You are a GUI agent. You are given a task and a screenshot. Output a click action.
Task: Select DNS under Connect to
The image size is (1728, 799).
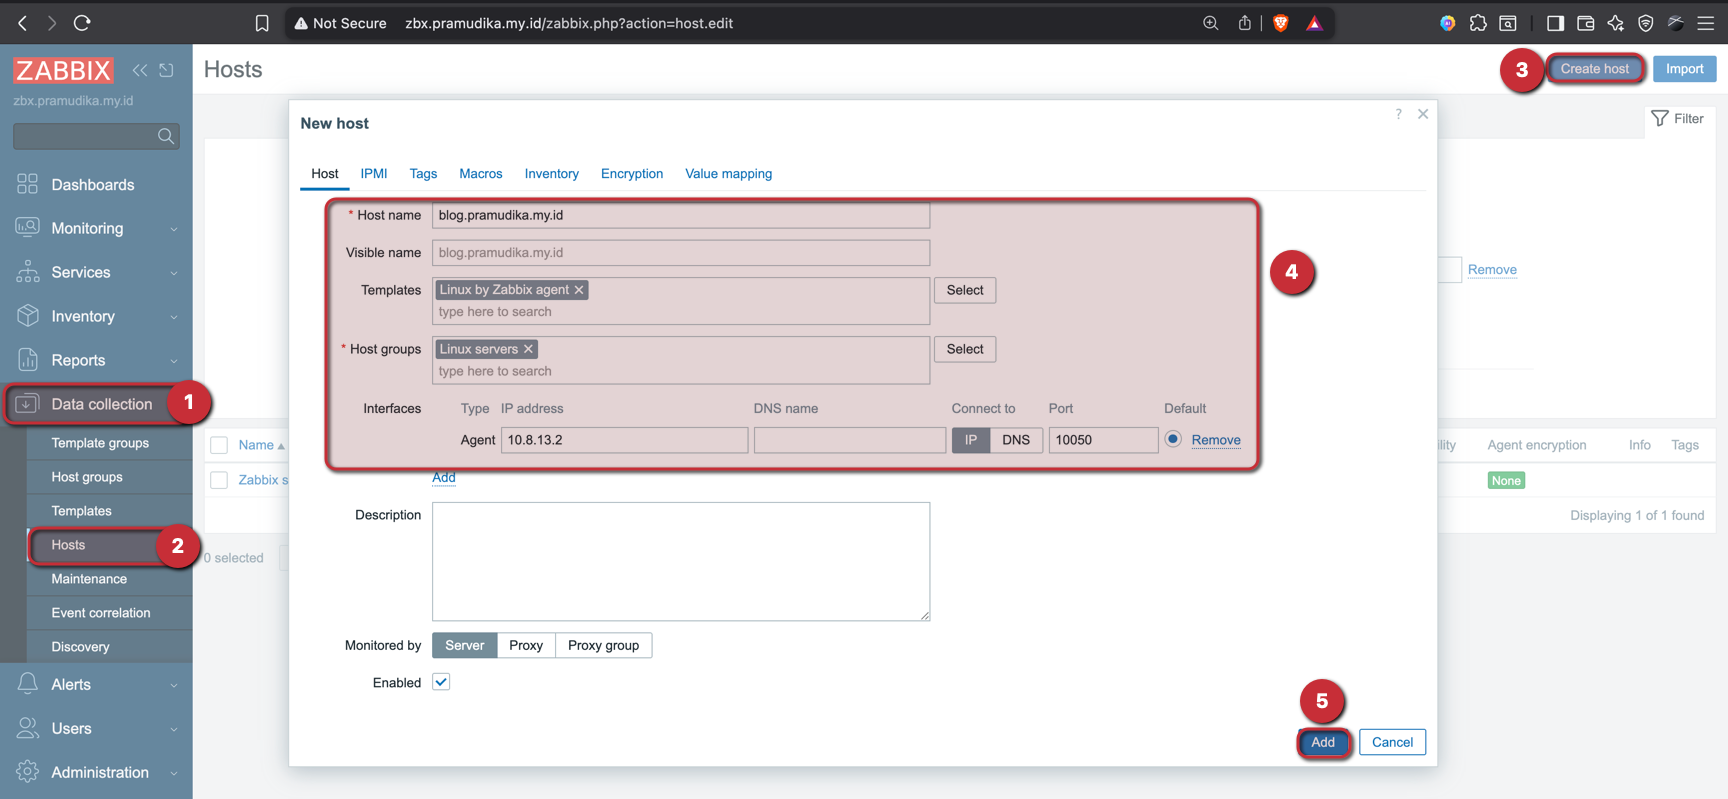coord(1016,440)
